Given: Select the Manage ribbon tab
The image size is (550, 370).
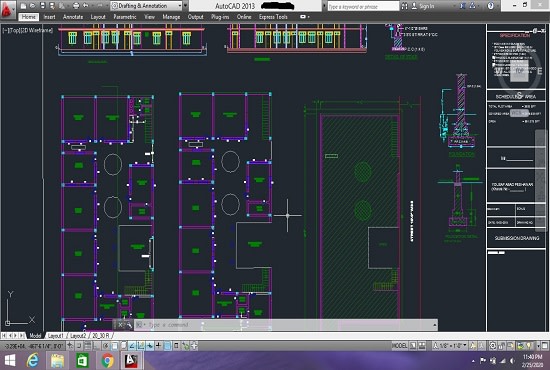Looking at the screenshot, I should 171,17.
